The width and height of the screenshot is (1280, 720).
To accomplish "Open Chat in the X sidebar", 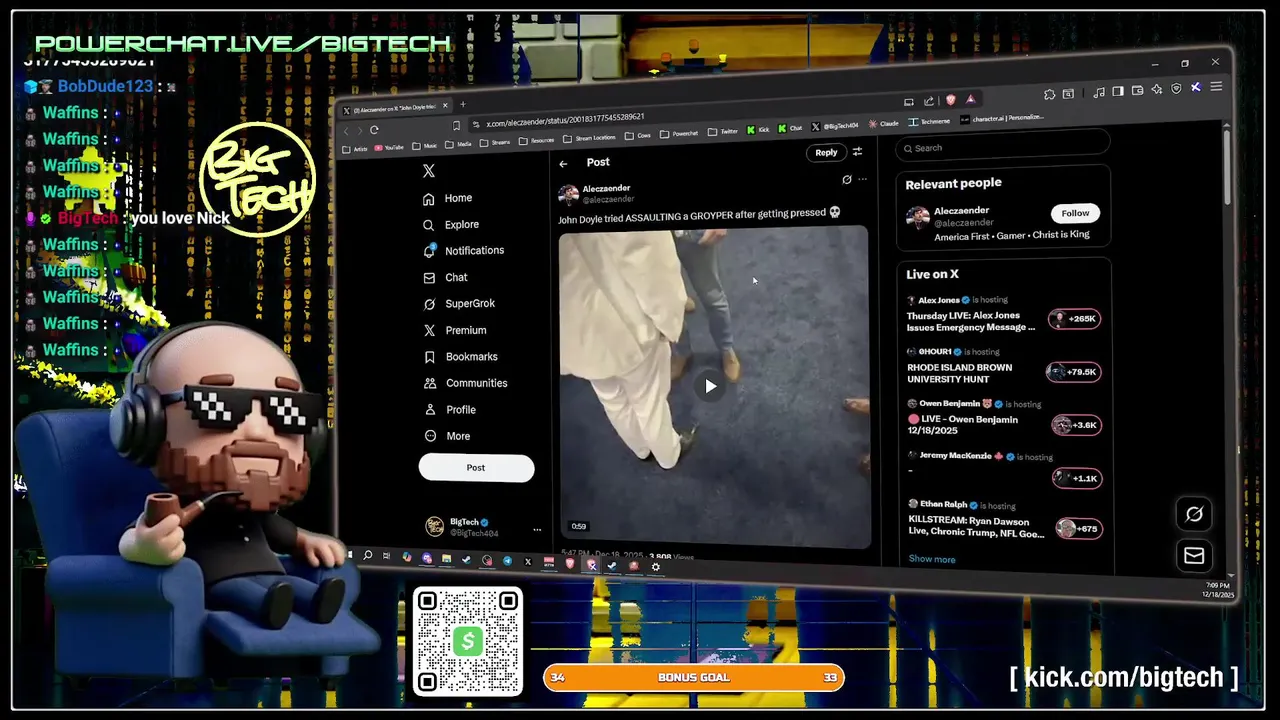I will click(445, 277).
